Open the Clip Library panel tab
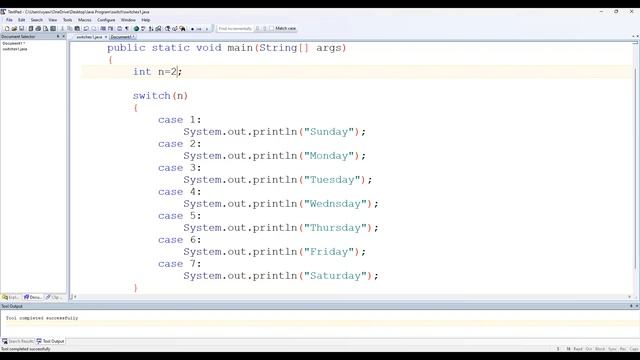Image resolution: width=640 pixels, height=360 pixels. [x=54, y=297]
